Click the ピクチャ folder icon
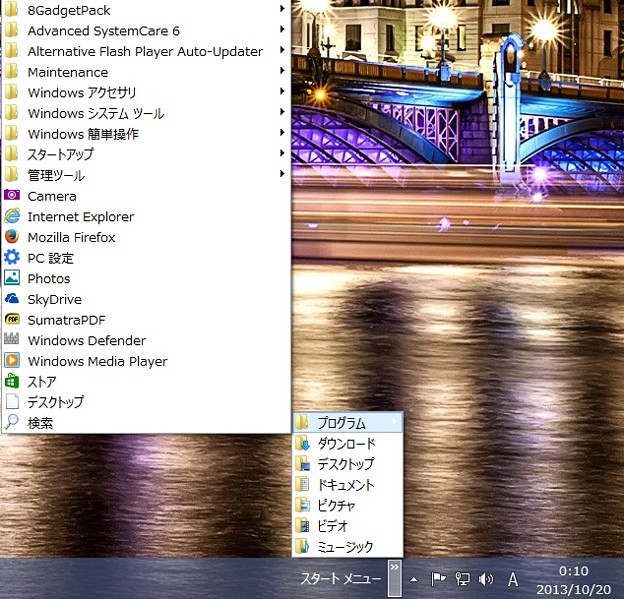Image resolution: width=624 pixels, height=599 pixels. pyautogui.click(x=303, y=505)
